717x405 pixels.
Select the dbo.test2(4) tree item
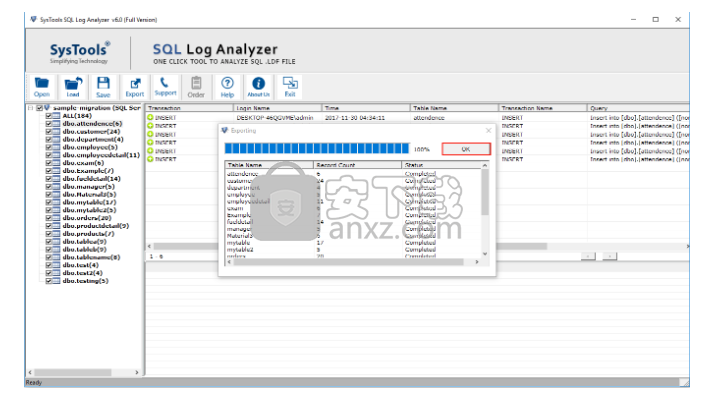(83, 273)
